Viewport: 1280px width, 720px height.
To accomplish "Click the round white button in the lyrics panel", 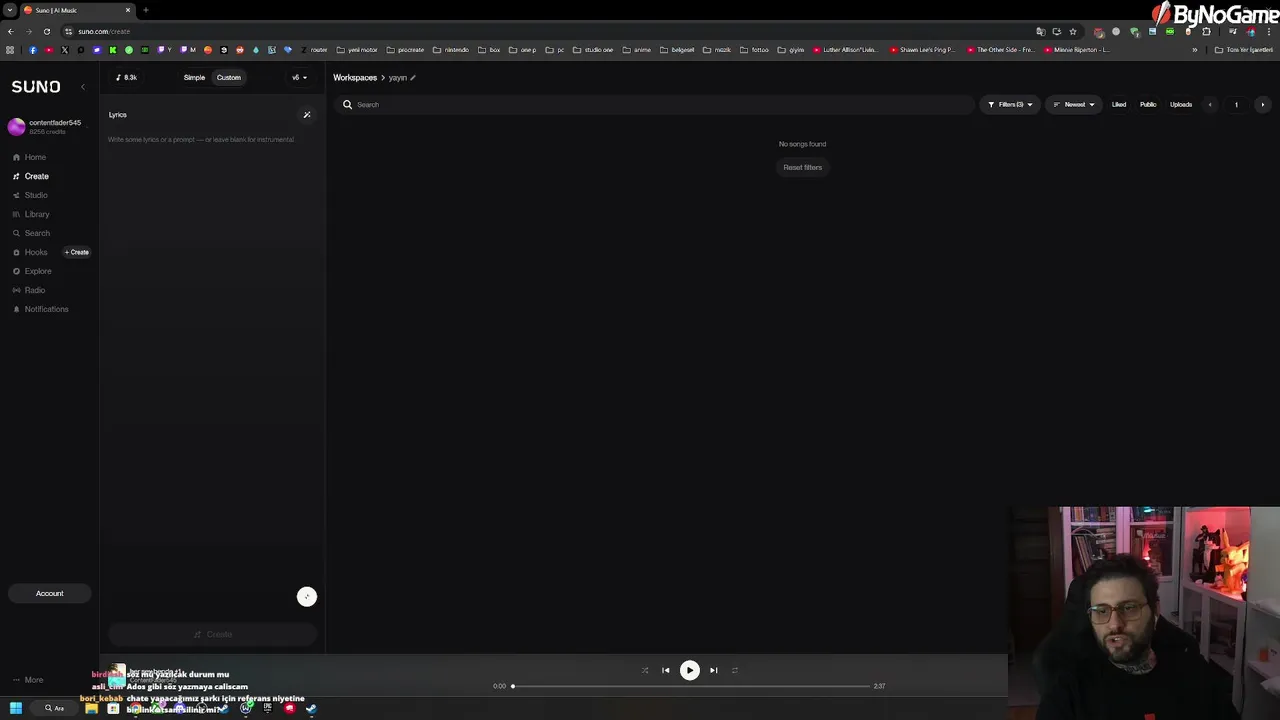I will click(307, 597).
